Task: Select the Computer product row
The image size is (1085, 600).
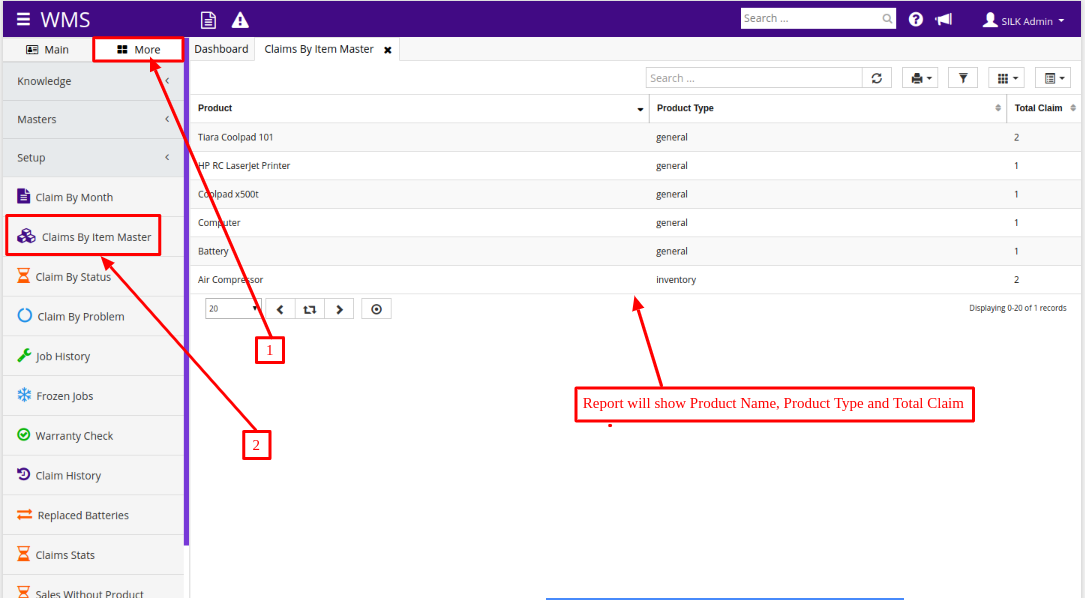Action: point(635,223)
